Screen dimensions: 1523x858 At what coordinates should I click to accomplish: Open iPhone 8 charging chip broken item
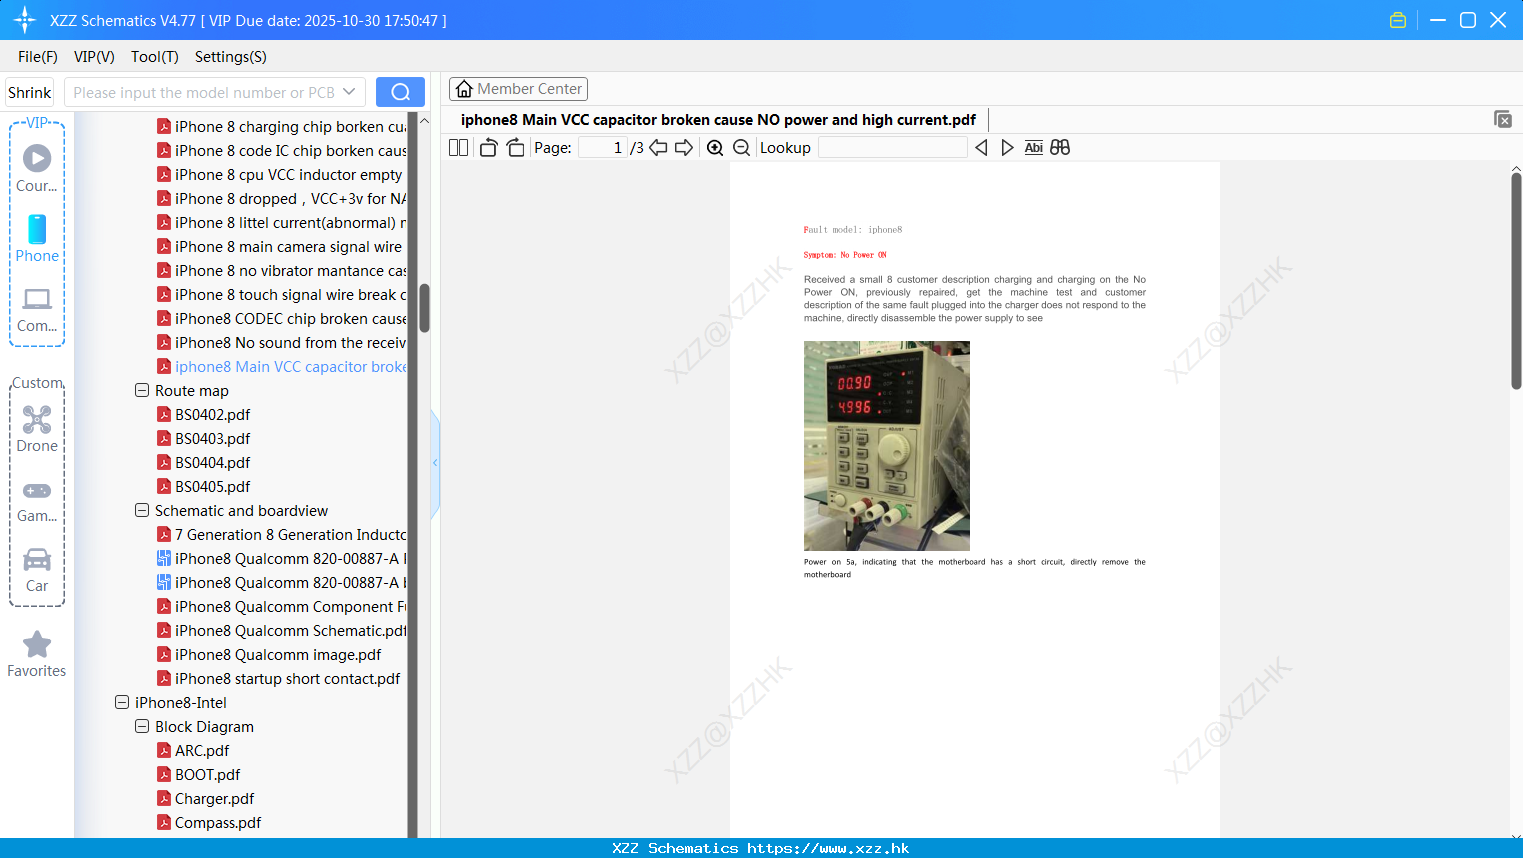282,126
